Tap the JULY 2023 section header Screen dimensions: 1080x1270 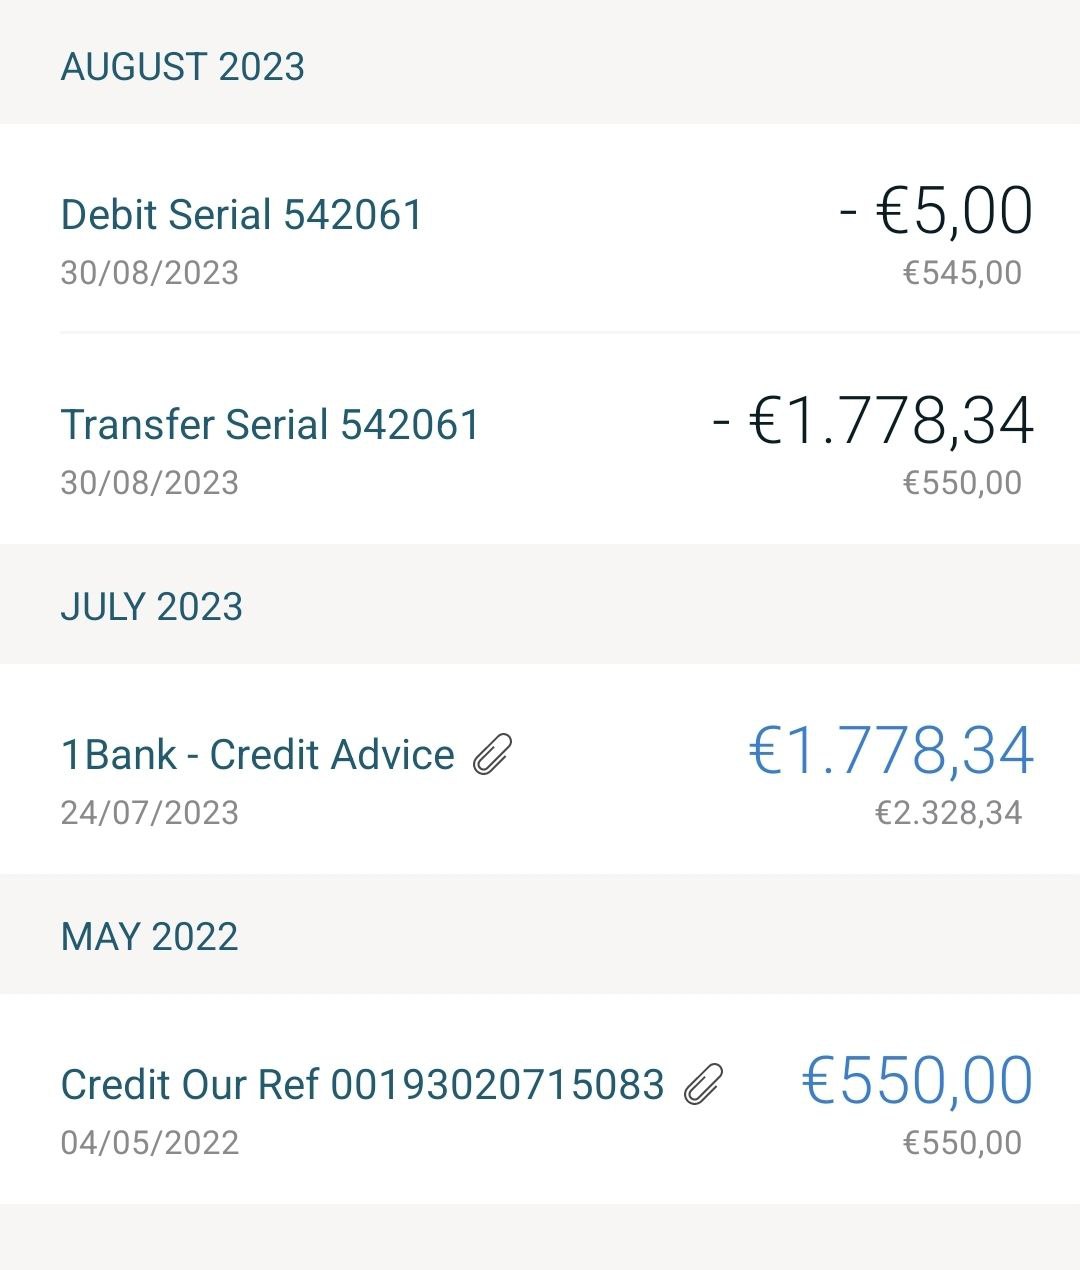click(x=151, y=607)
